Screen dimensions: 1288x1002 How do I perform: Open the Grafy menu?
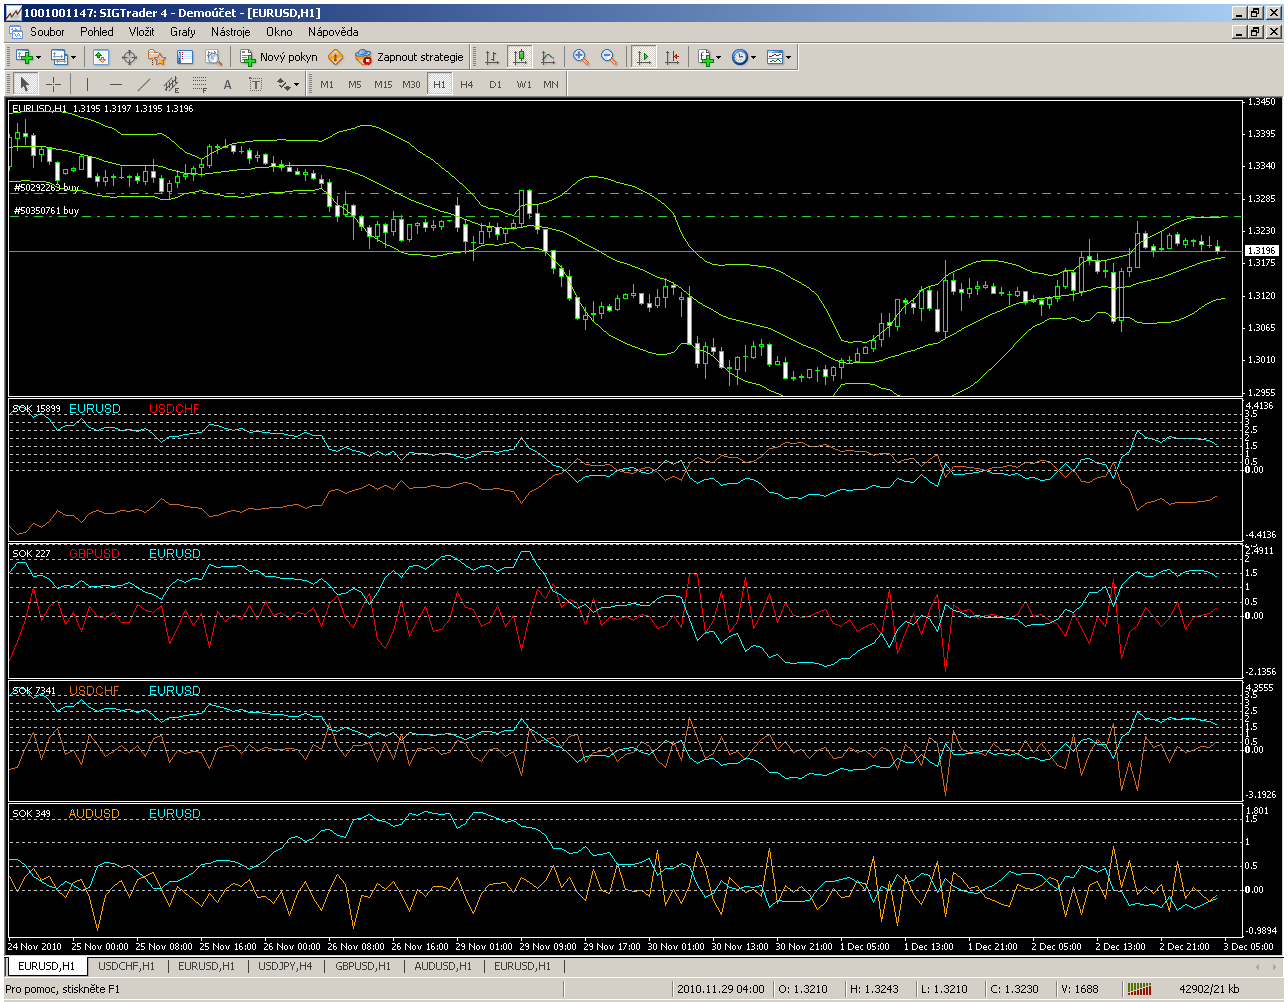click(x=183, y=32)
